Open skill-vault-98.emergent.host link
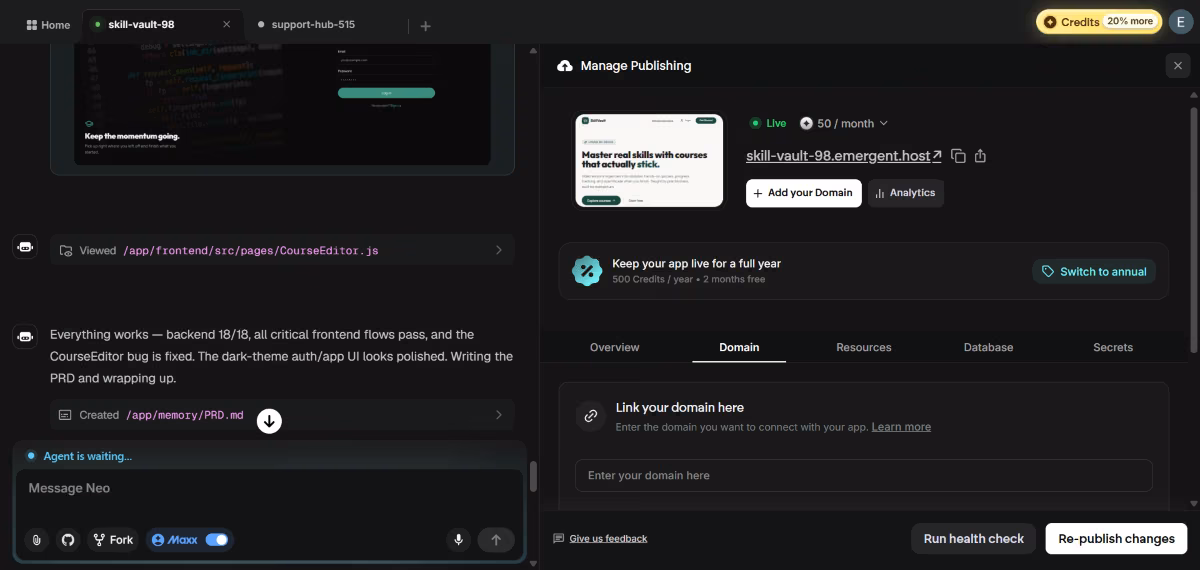1200x570 pixels. pyautogui.click(x=844, y=156)
